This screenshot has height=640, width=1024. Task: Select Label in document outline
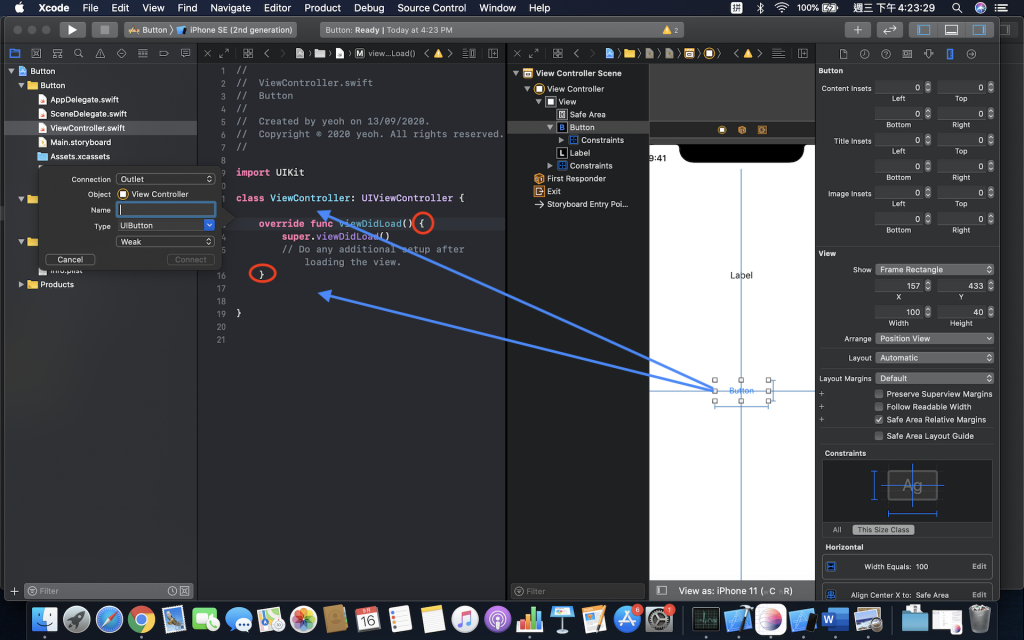click(579, 153)
